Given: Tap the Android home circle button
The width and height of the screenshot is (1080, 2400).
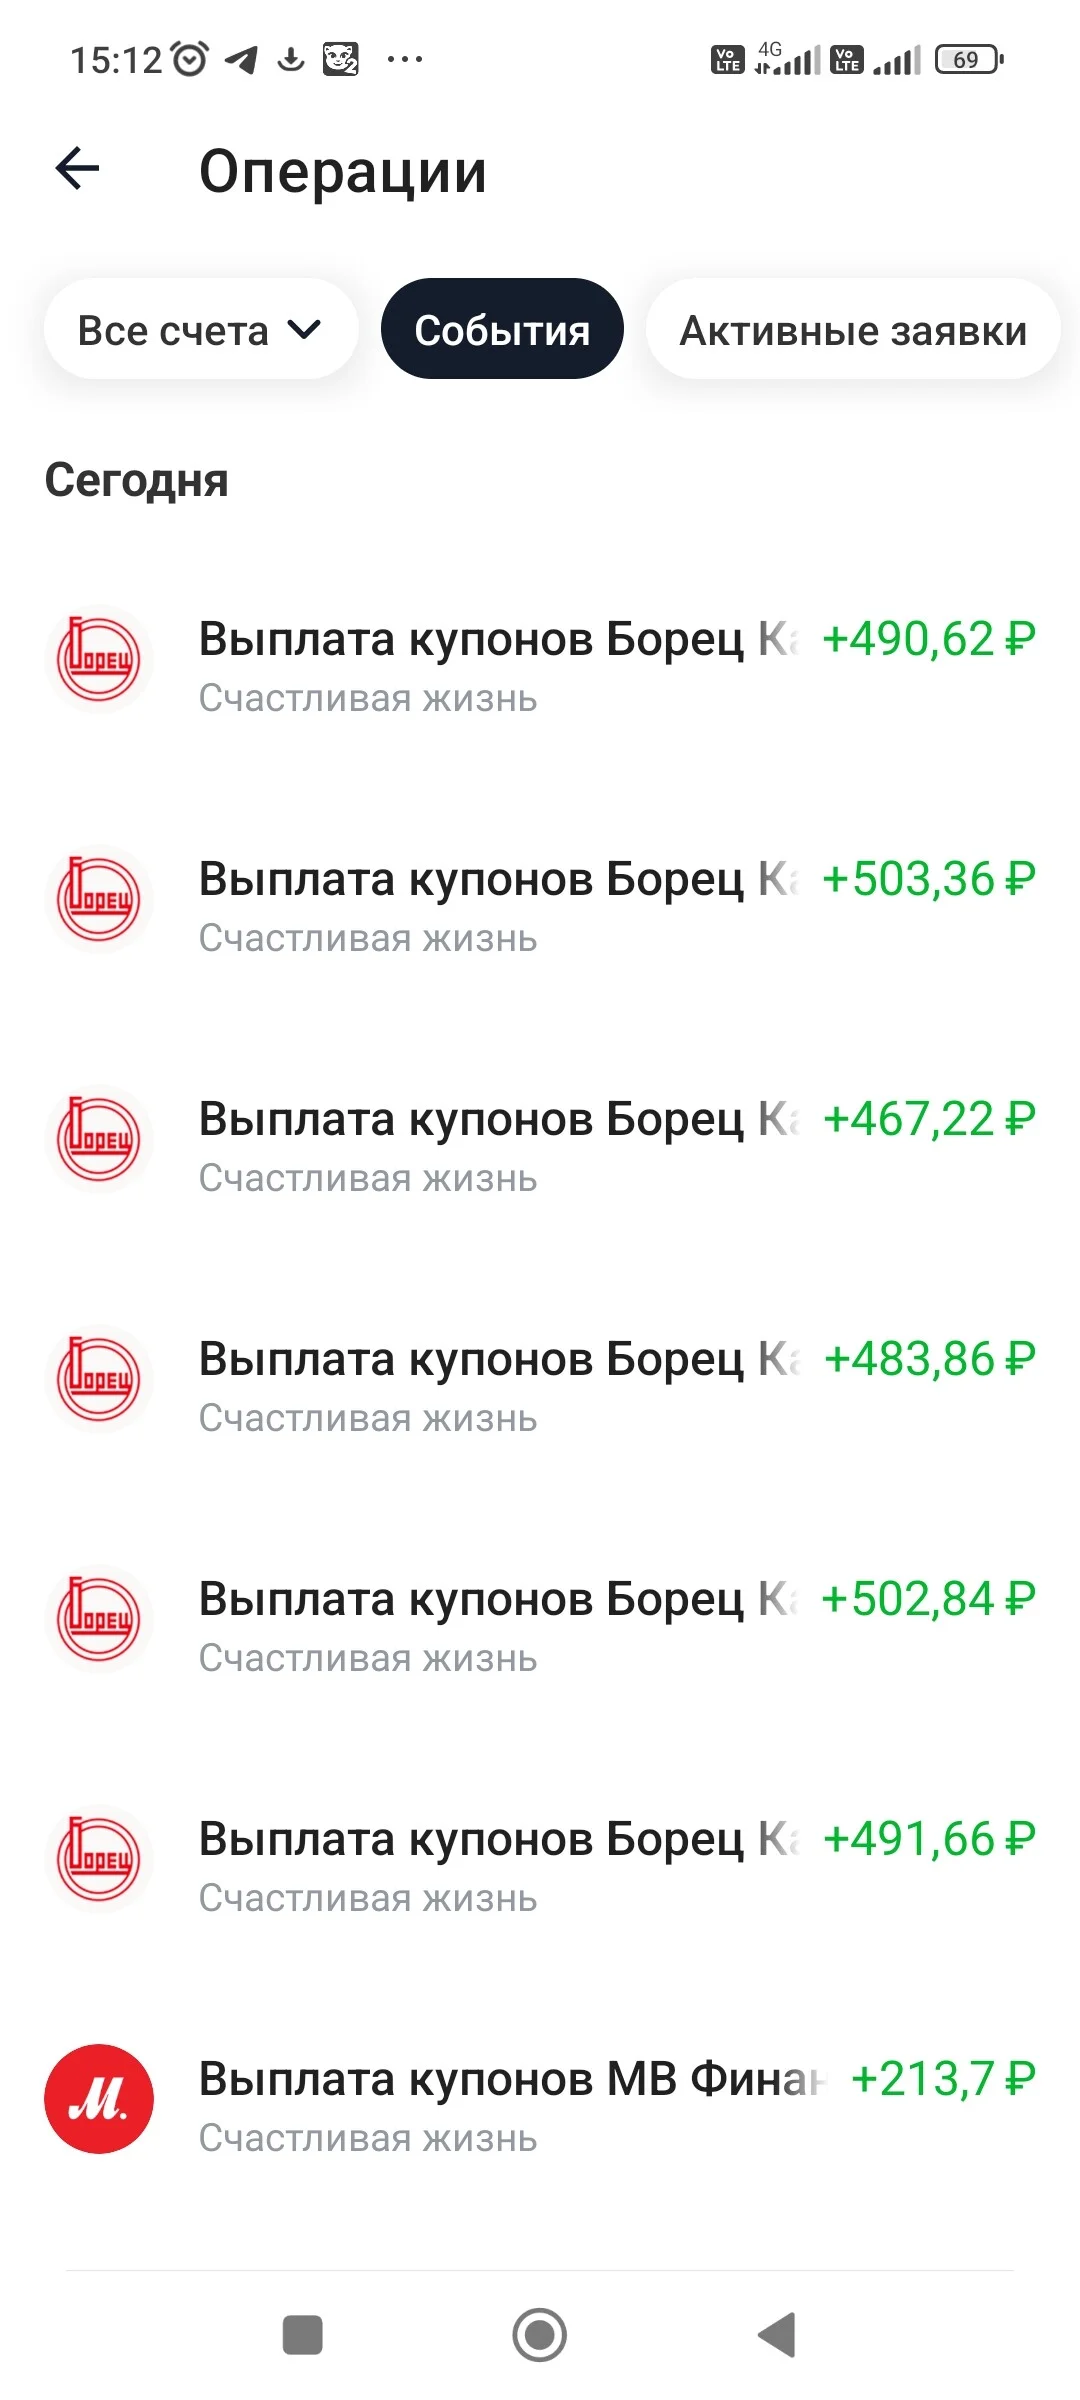Looking at the screenshot, I should tap(540, 2335).
